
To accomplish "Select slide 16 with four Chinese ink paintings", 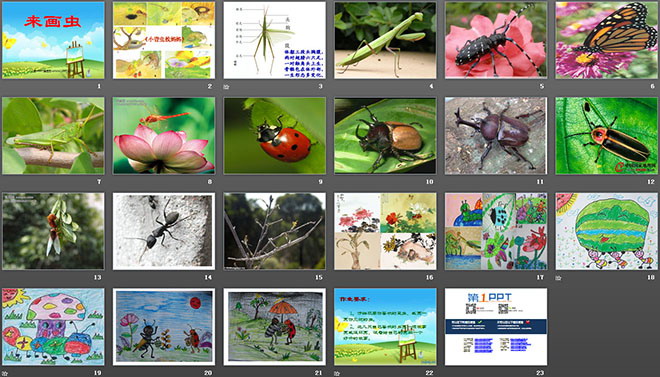I will [x=385, y=231].
